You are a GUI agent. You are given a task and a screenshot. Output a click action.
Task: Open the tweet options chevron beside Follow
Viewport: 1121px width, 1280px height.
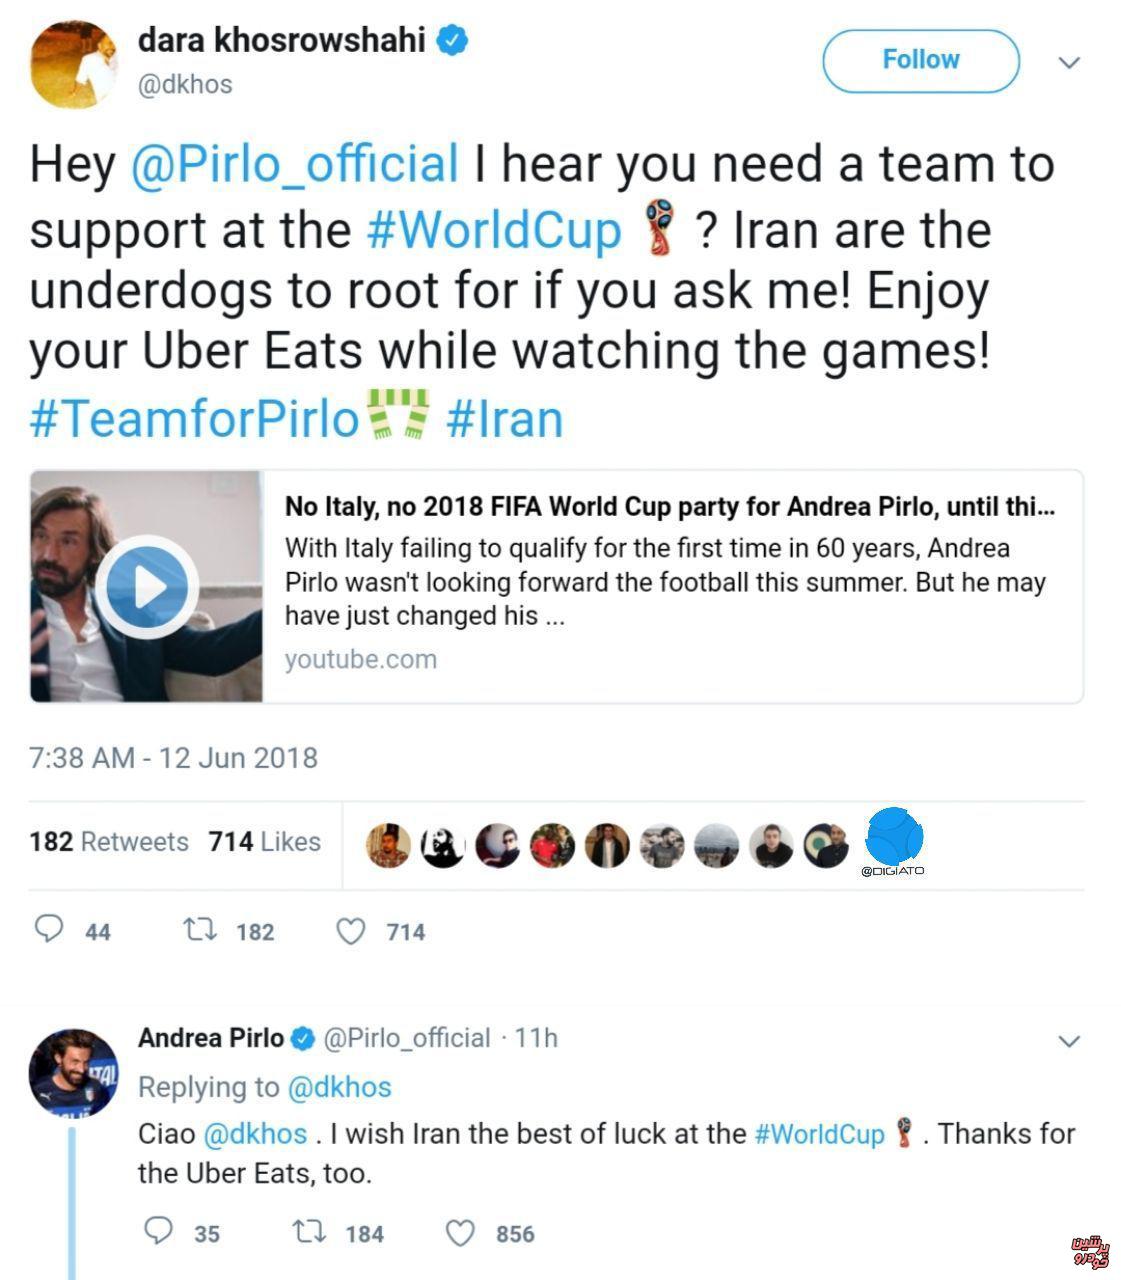point(1069,63)
